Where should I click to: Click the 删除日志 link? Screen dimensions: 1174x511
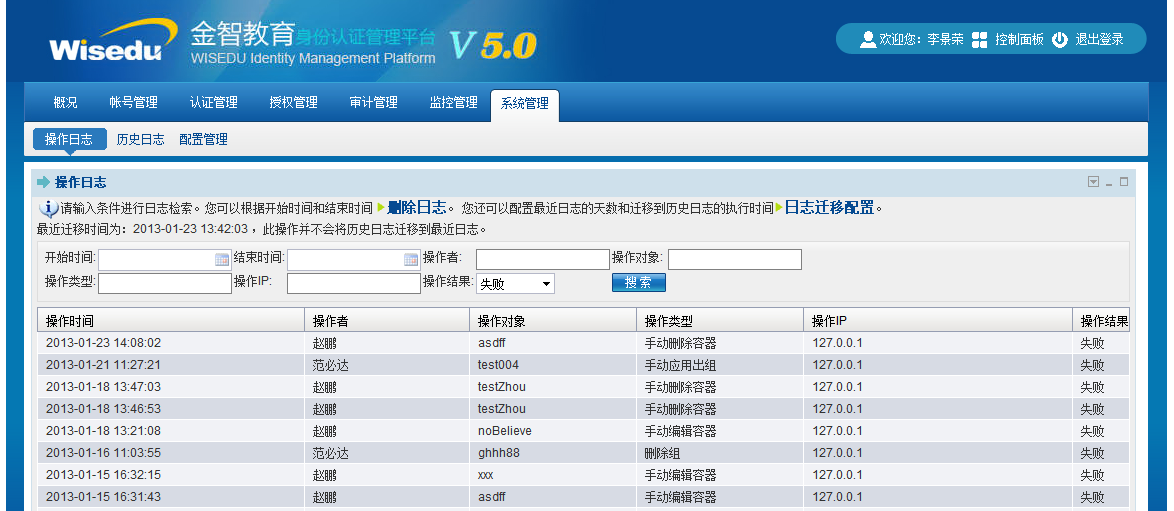pos(416,208)
